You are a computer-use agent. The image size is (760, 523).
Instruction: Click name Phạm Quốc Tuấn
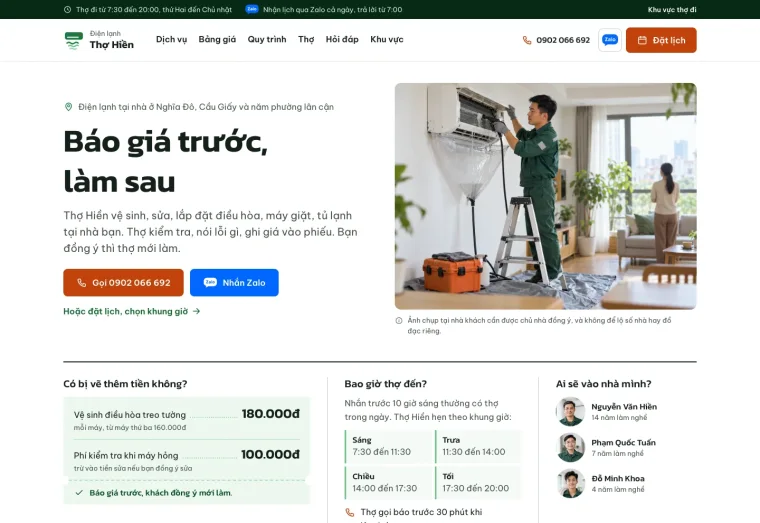623,443
